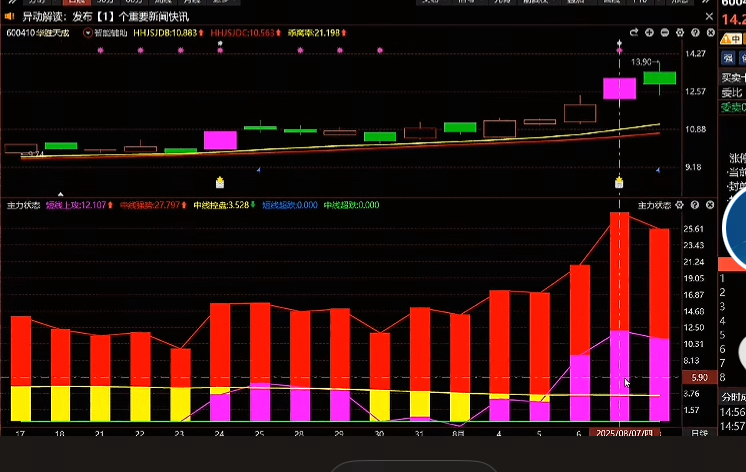Click yellow info marker below 08/07 candle
The width and height of the screenshot is (746, 472).
[x=619, y=182]
